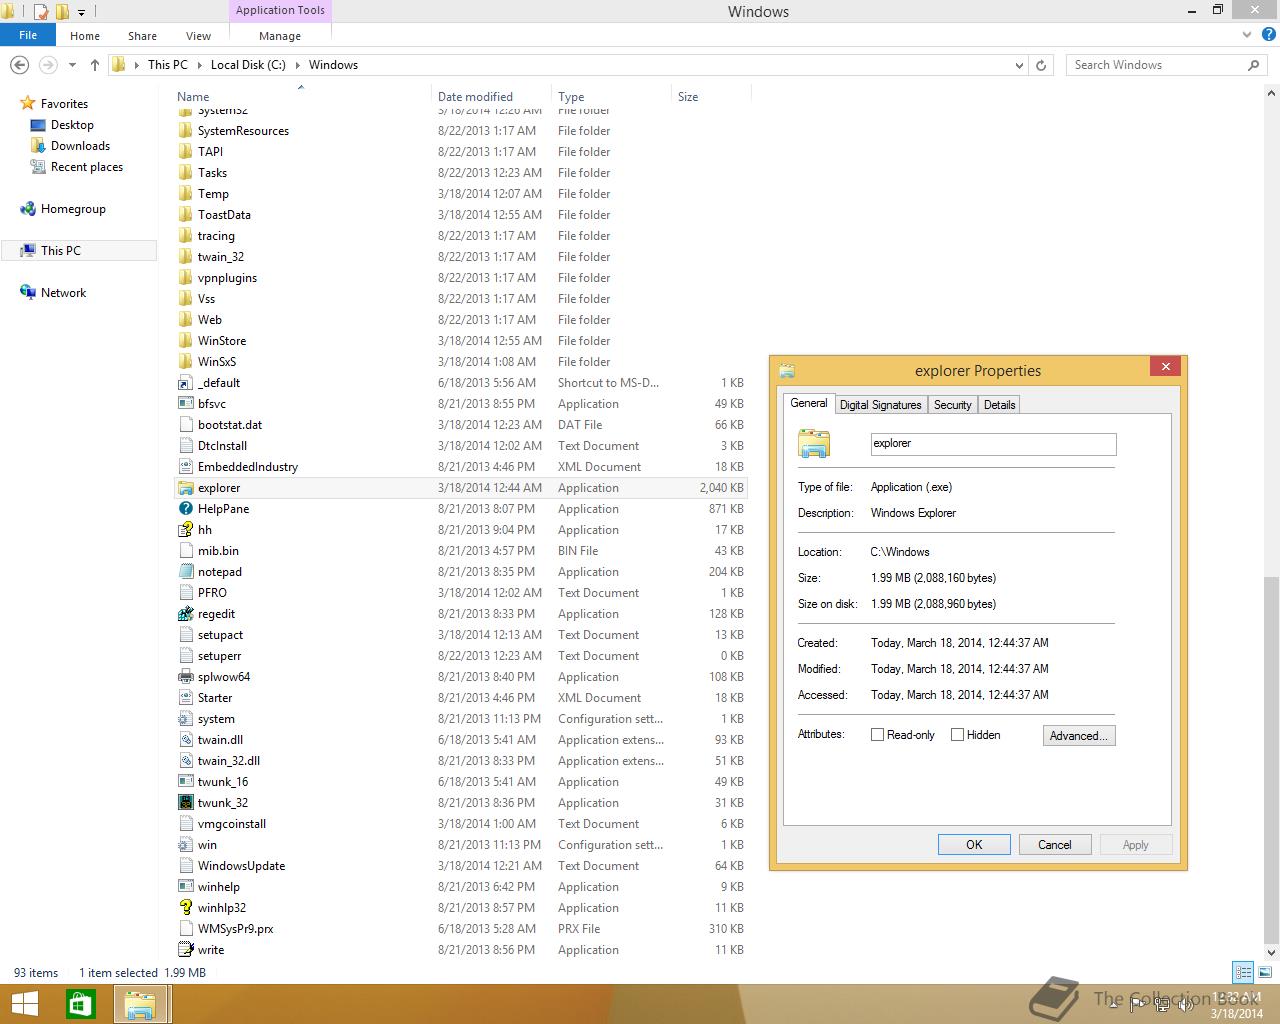
Task: Select Network in navigation pane
Action: click(x=63, y=293)
